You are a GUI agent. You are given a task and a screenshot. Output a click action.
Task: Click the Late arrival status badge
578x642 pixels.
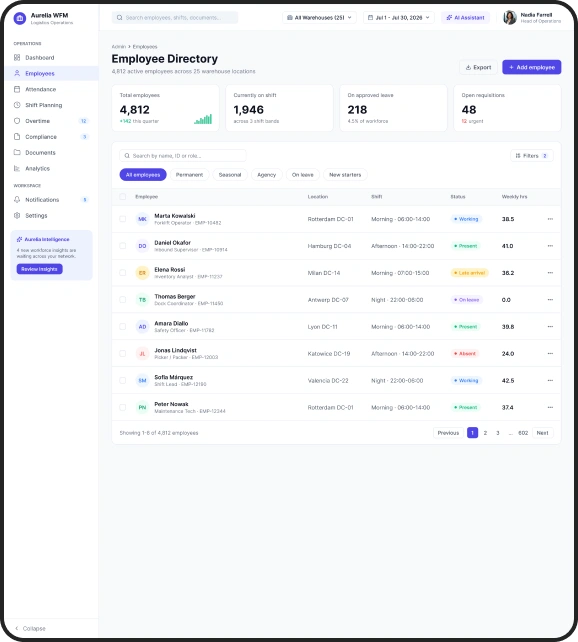(x=470, y=273)
